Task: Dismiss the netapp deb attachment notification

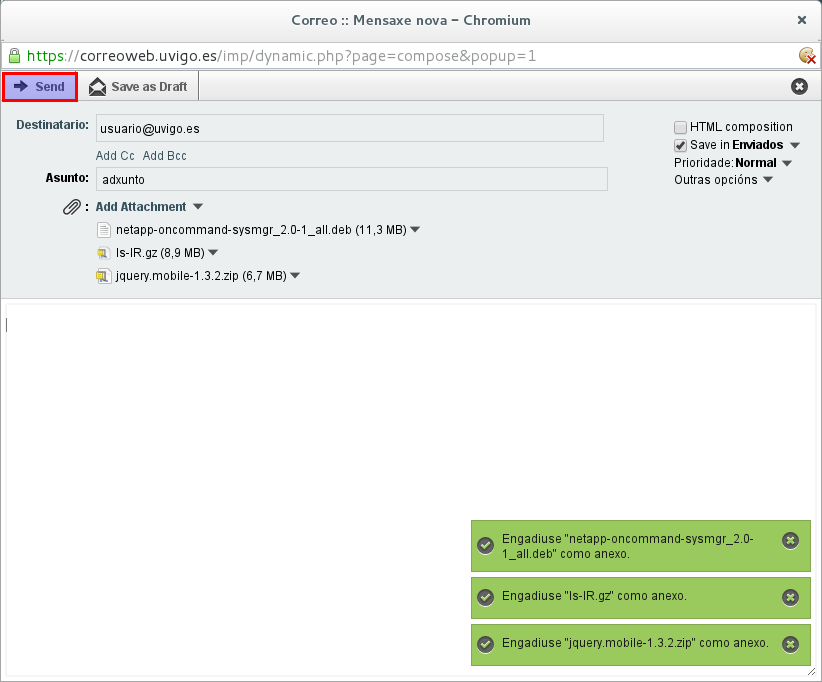Action: coord(790,541)
